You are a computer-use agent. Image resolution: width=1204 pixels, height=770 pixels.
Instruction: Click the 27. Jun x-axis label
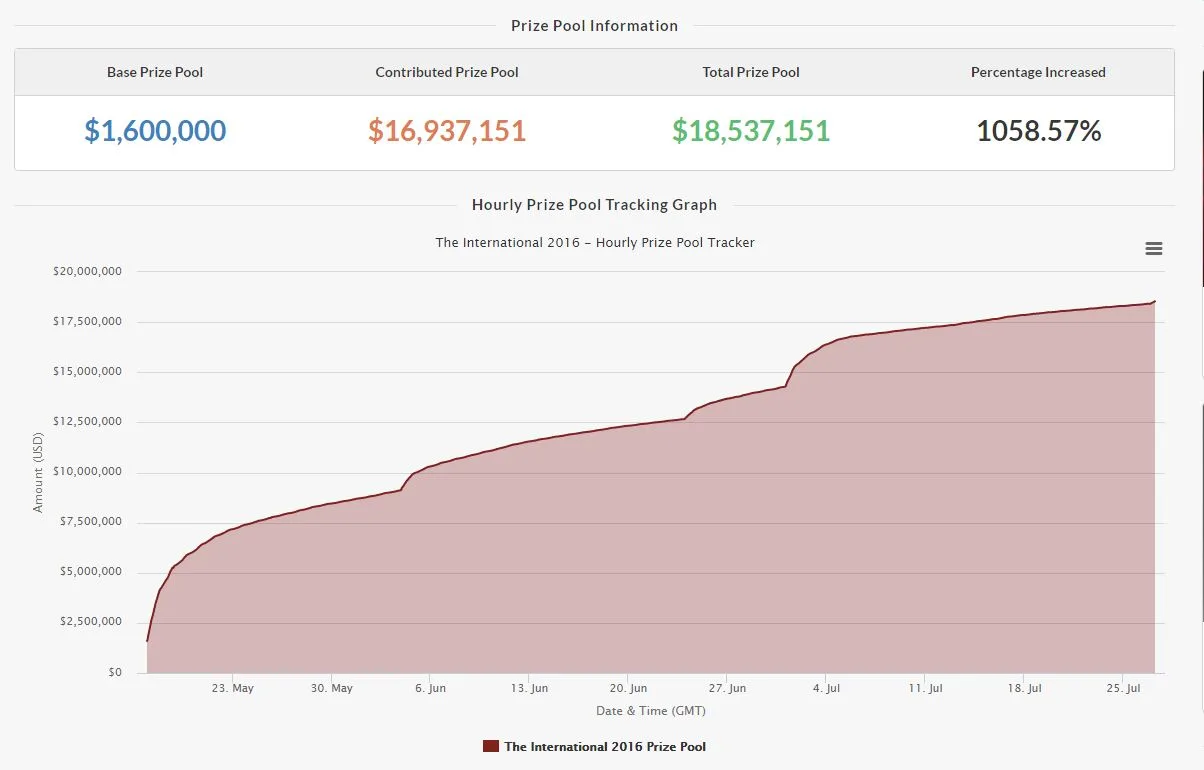pyautogui.click(x=727, y=688)
